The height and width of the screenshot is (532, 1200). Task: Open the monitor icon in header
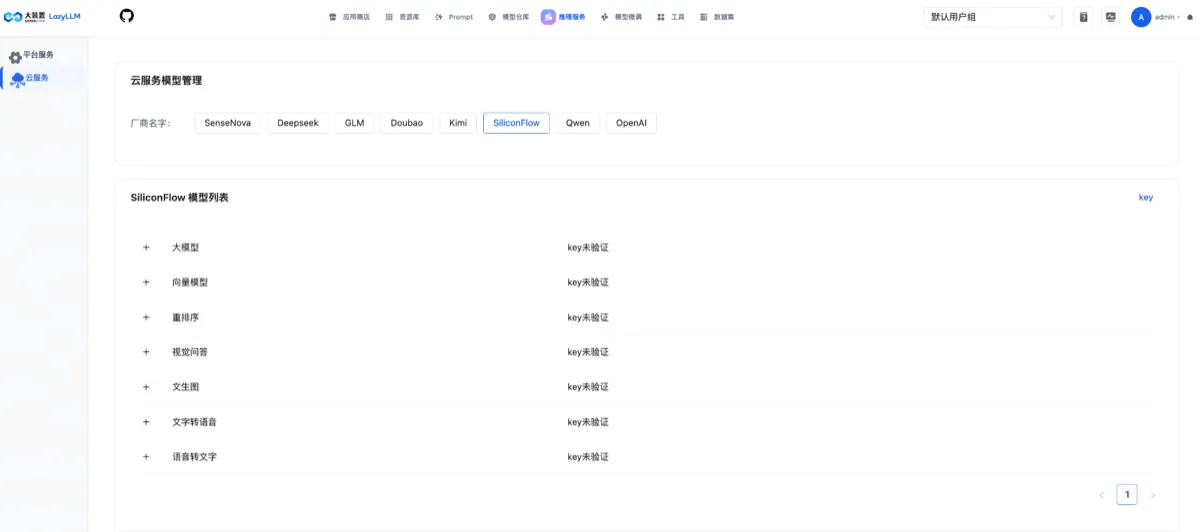point(1110,17)
